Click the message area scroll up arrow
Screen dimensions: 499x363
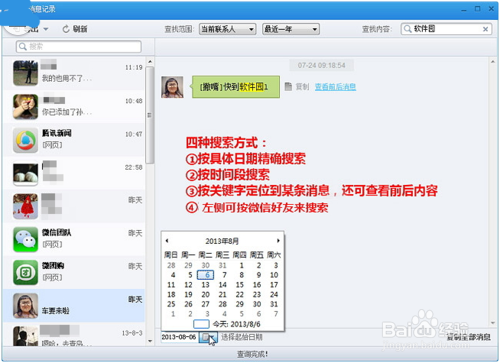tap(493, 62)
